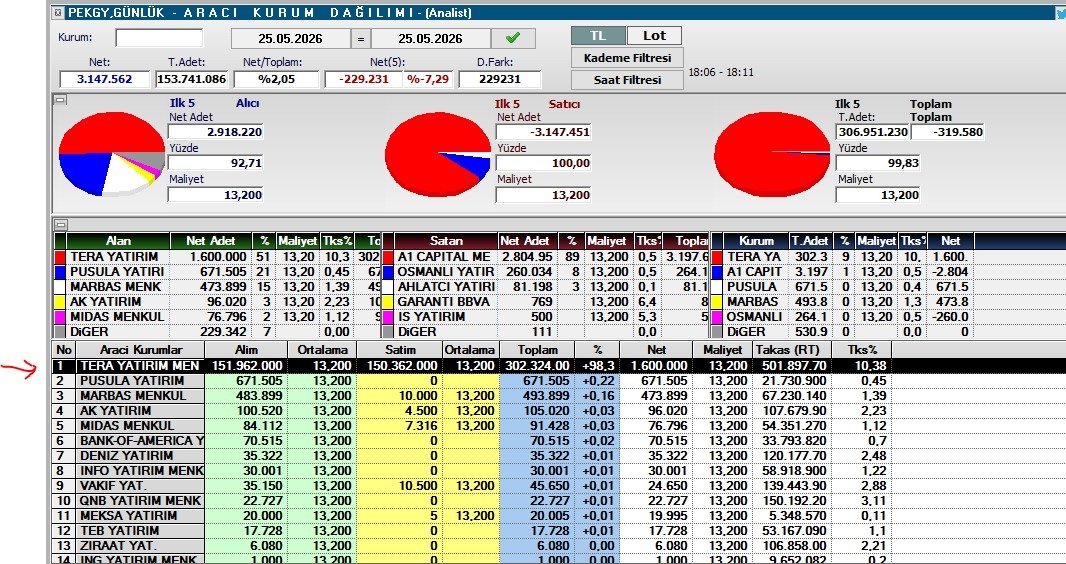Click the Alan column header
This screenshot has height=564, width=1066.
pos(118,241)
